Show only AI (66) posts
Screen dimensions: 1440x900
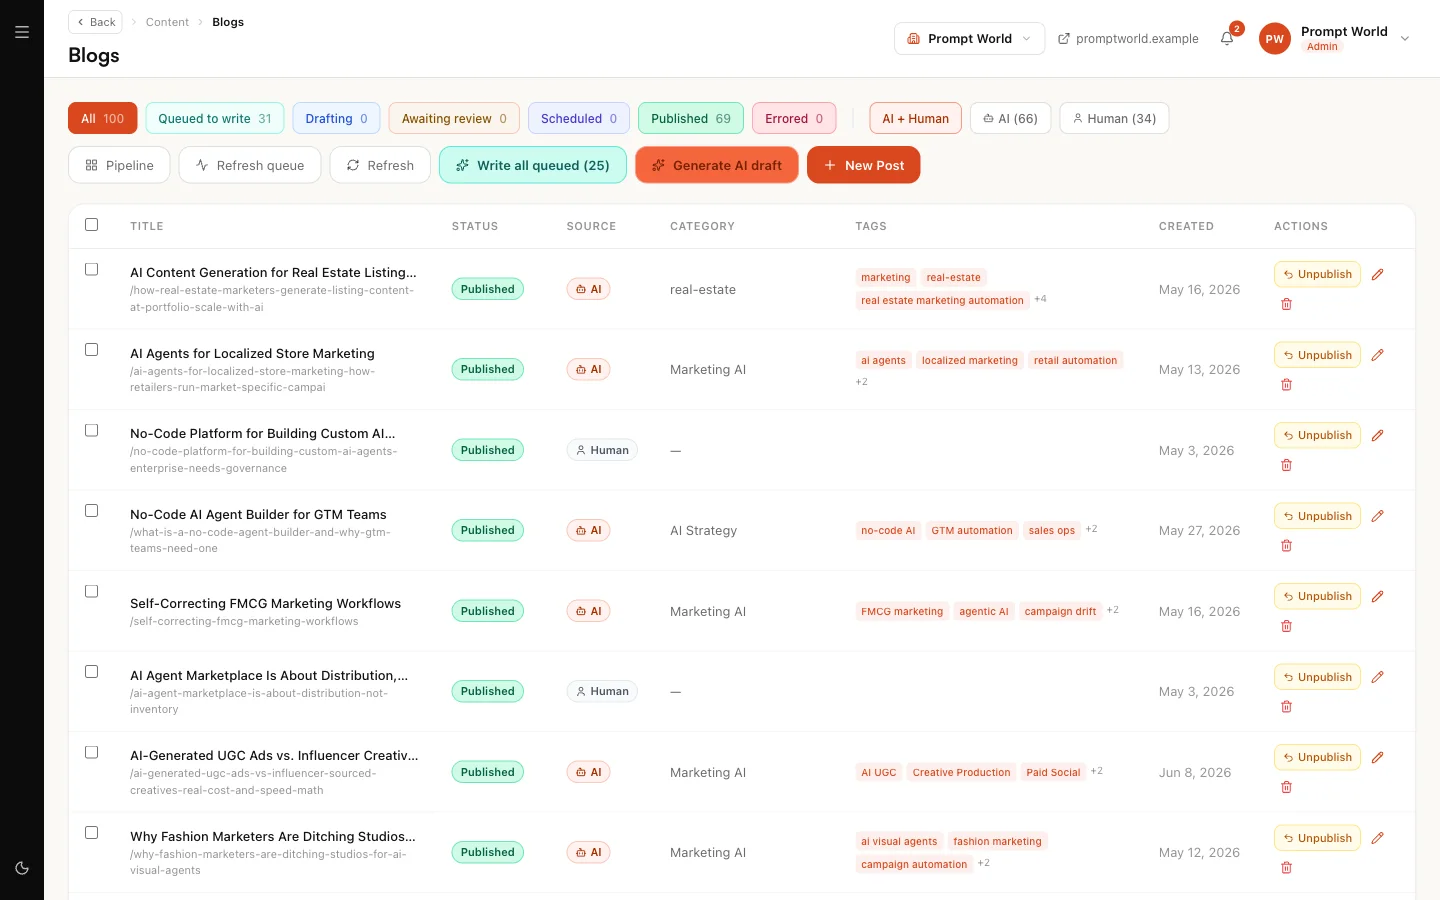tap(1010, 118)
